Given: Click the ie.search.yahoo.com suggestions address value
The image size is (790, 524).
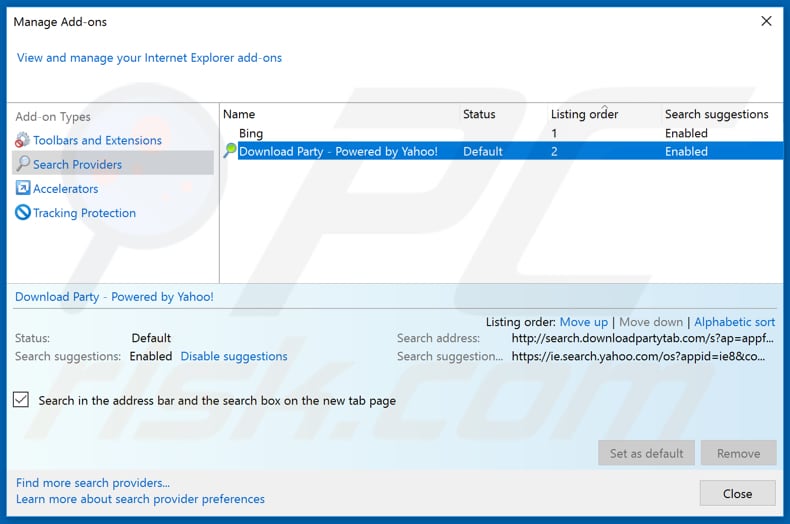Looking at the screenshot, I should pyautogui.click(x=638, y=356).
